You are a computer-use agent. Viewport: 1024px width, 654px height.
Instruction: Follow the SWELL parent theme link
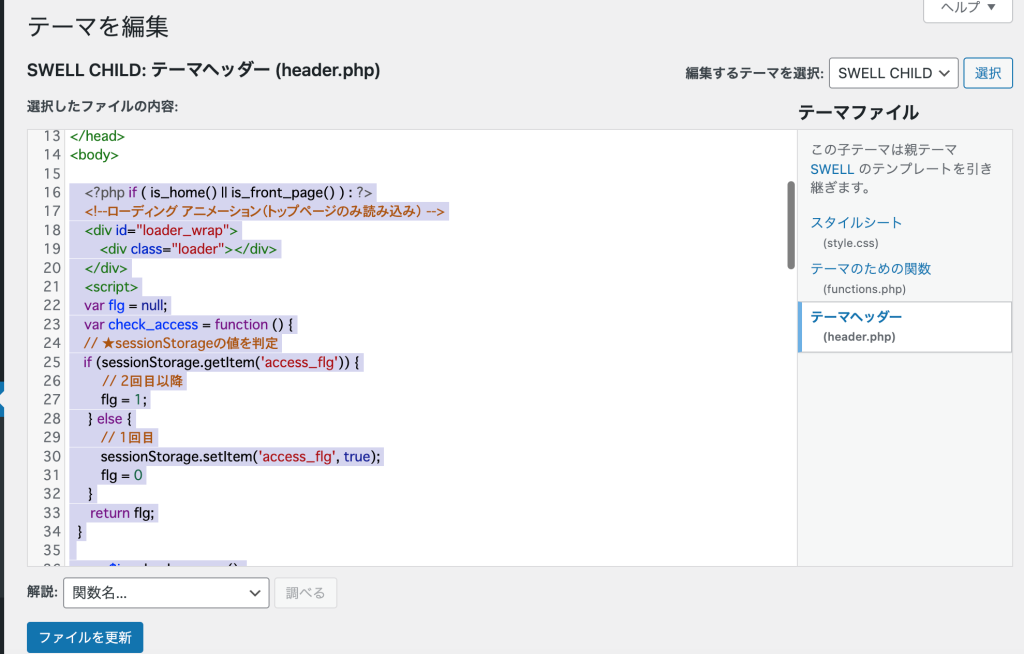[x=832, y=169]
